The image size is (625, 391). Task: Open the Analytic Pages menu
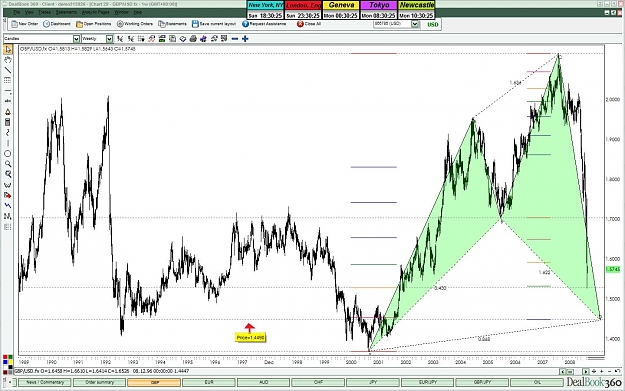(95, 12)
